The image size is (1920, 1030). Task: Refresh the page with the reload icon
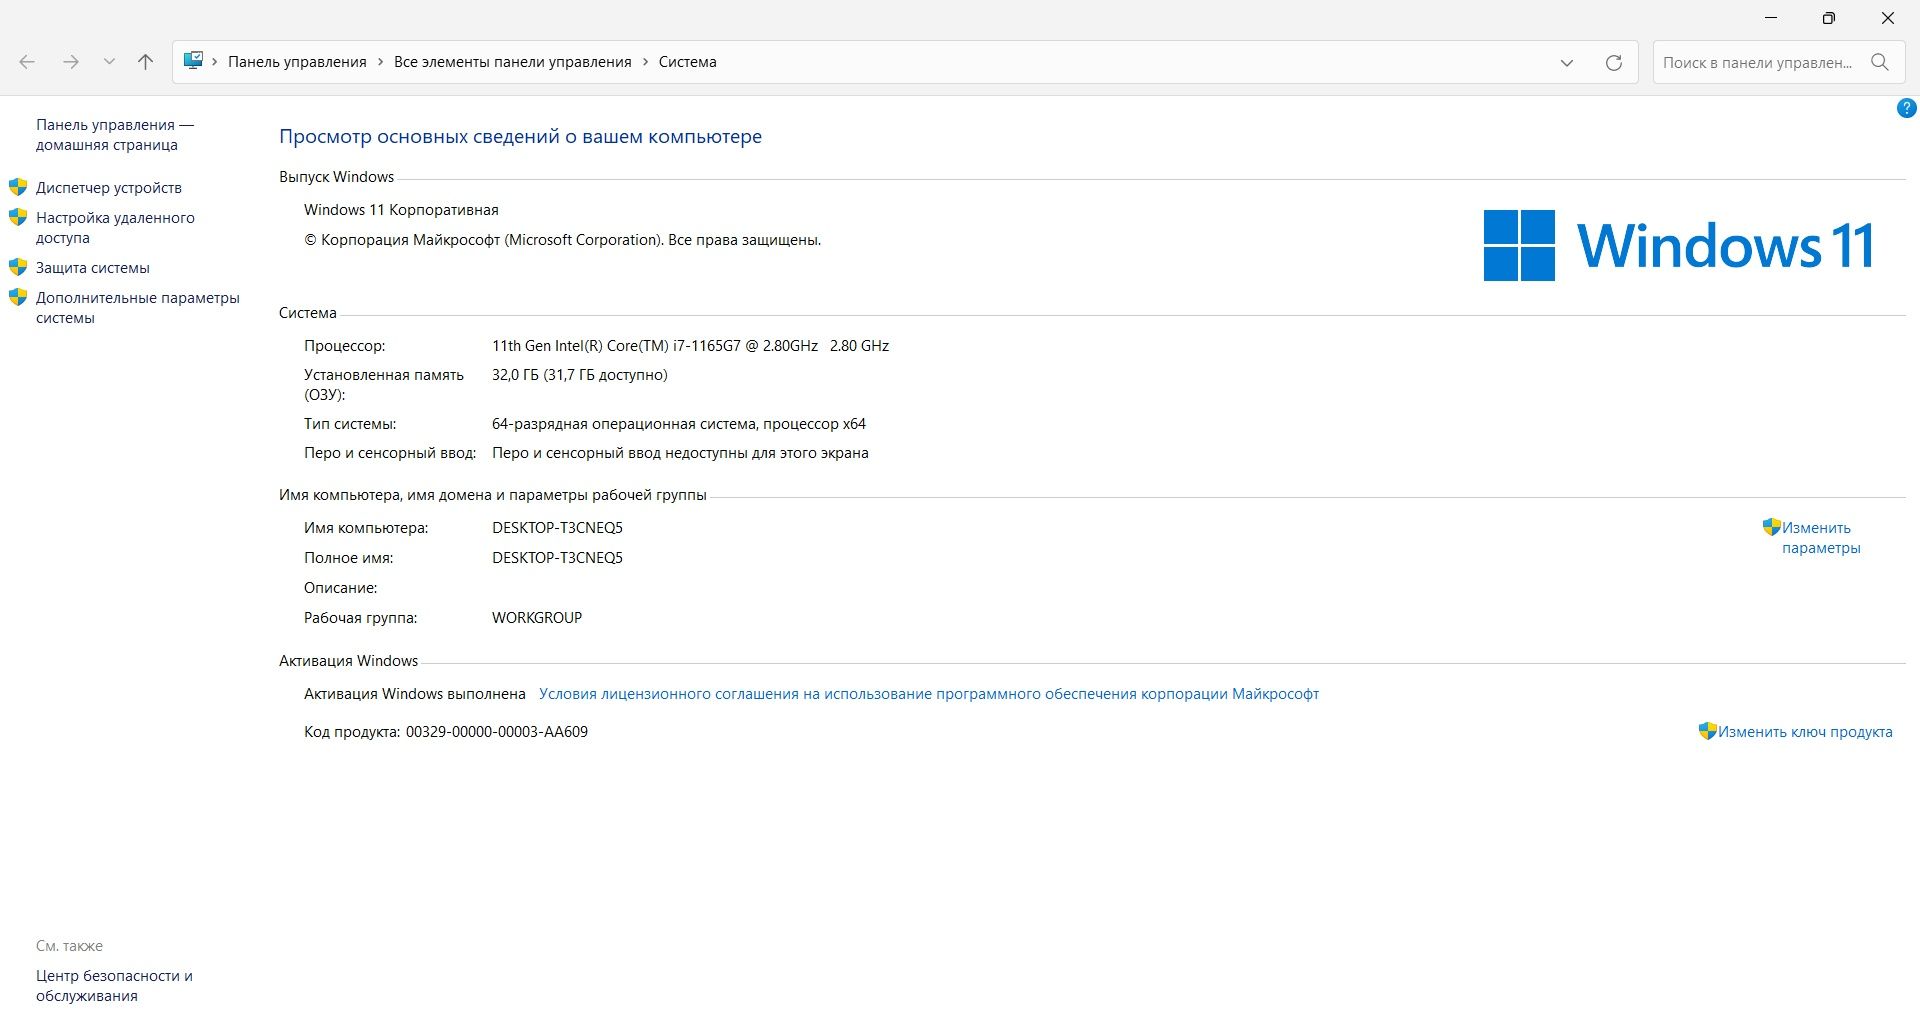(x=1614, y=62)
